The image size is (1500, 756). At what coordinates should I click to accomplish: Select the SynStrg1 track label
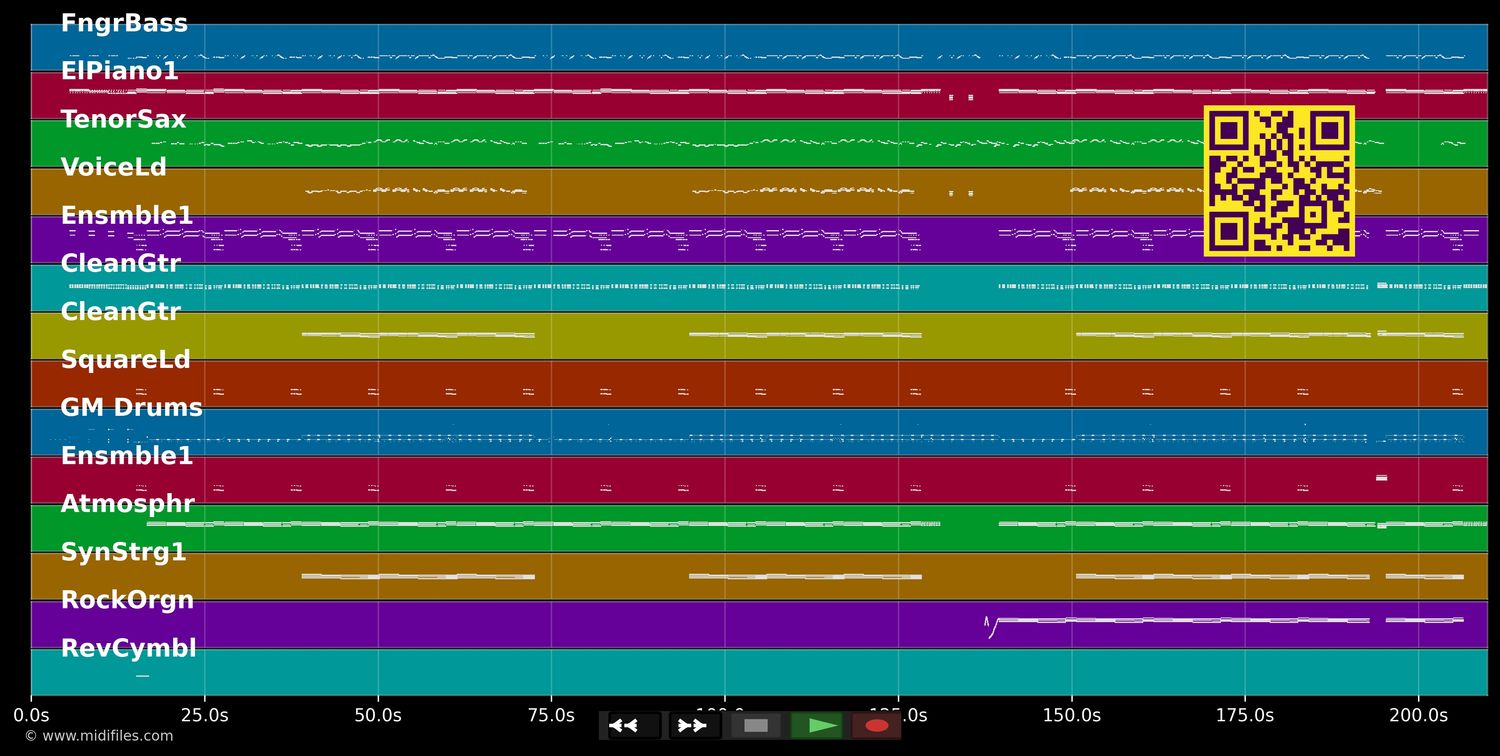pos(123,552)
